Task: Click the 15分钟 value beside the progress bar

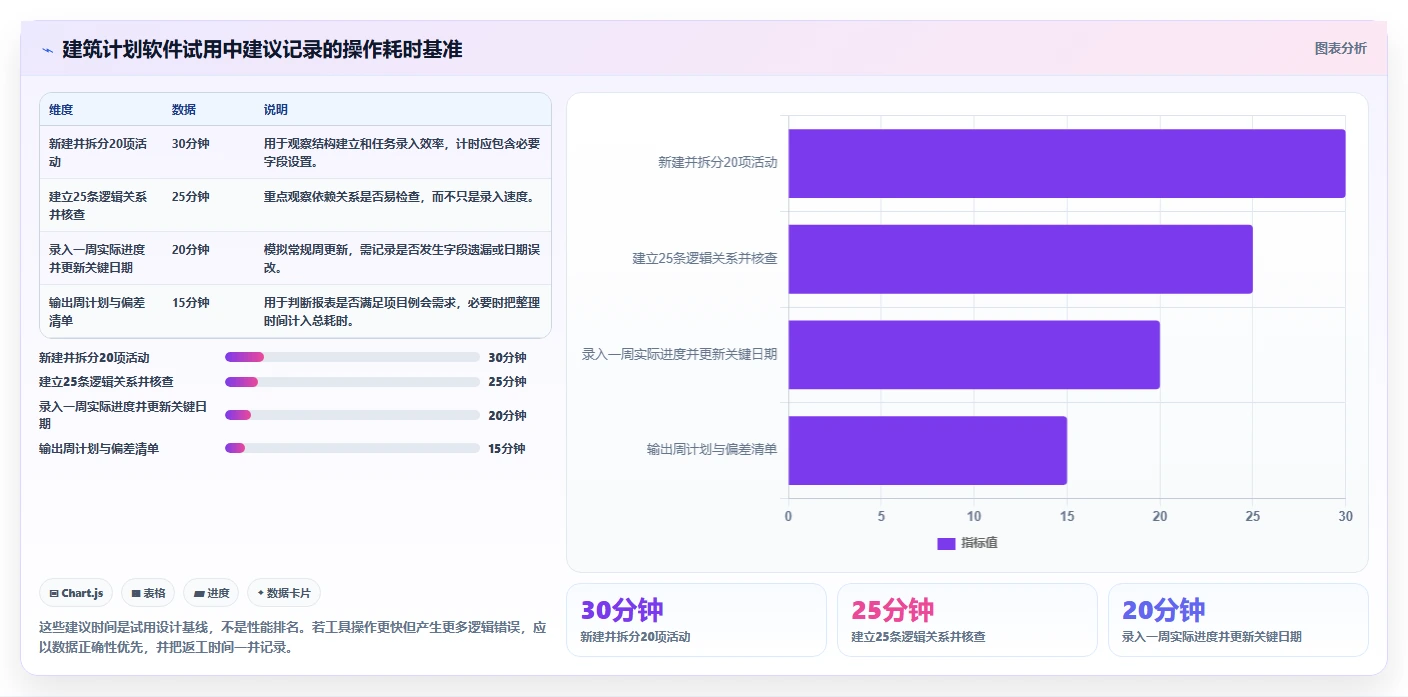Action: tap(507, 448)
